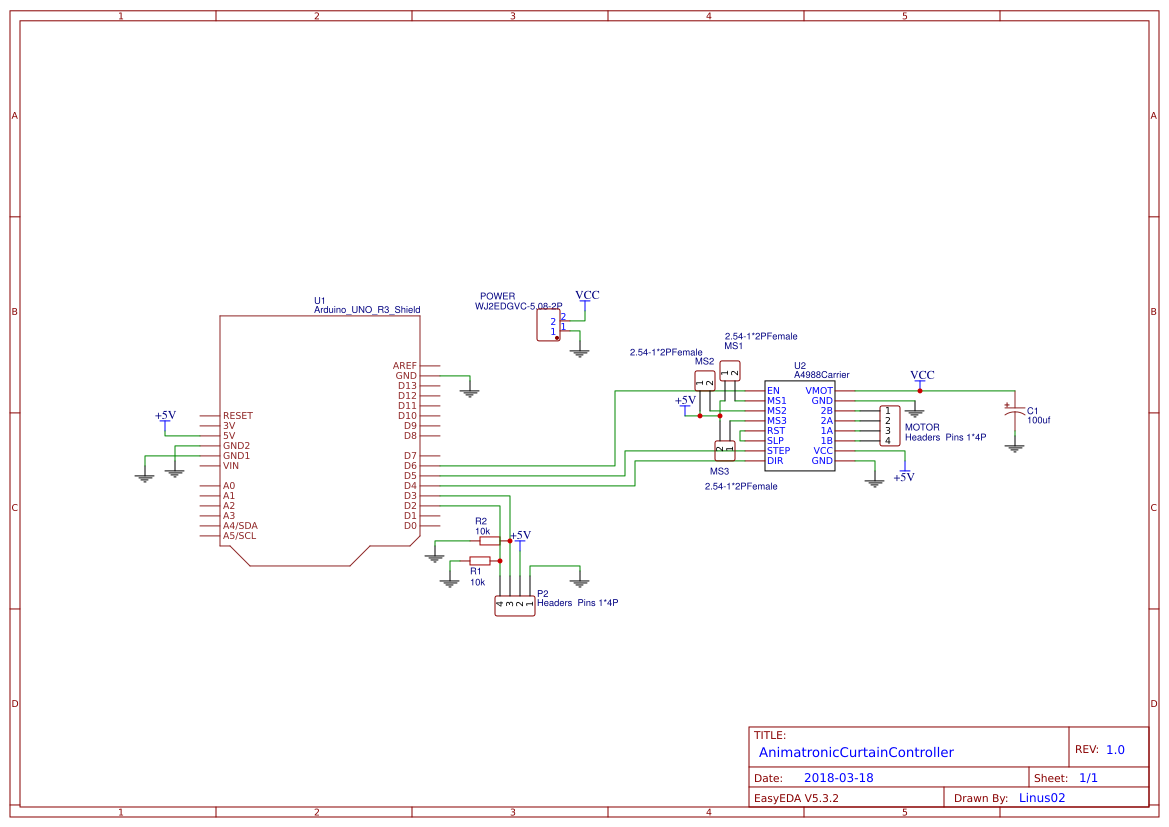Select the date field 2018-03-18
Image resolution: width=1169 pixels, height=827 pixels.
tap(838, 778)
